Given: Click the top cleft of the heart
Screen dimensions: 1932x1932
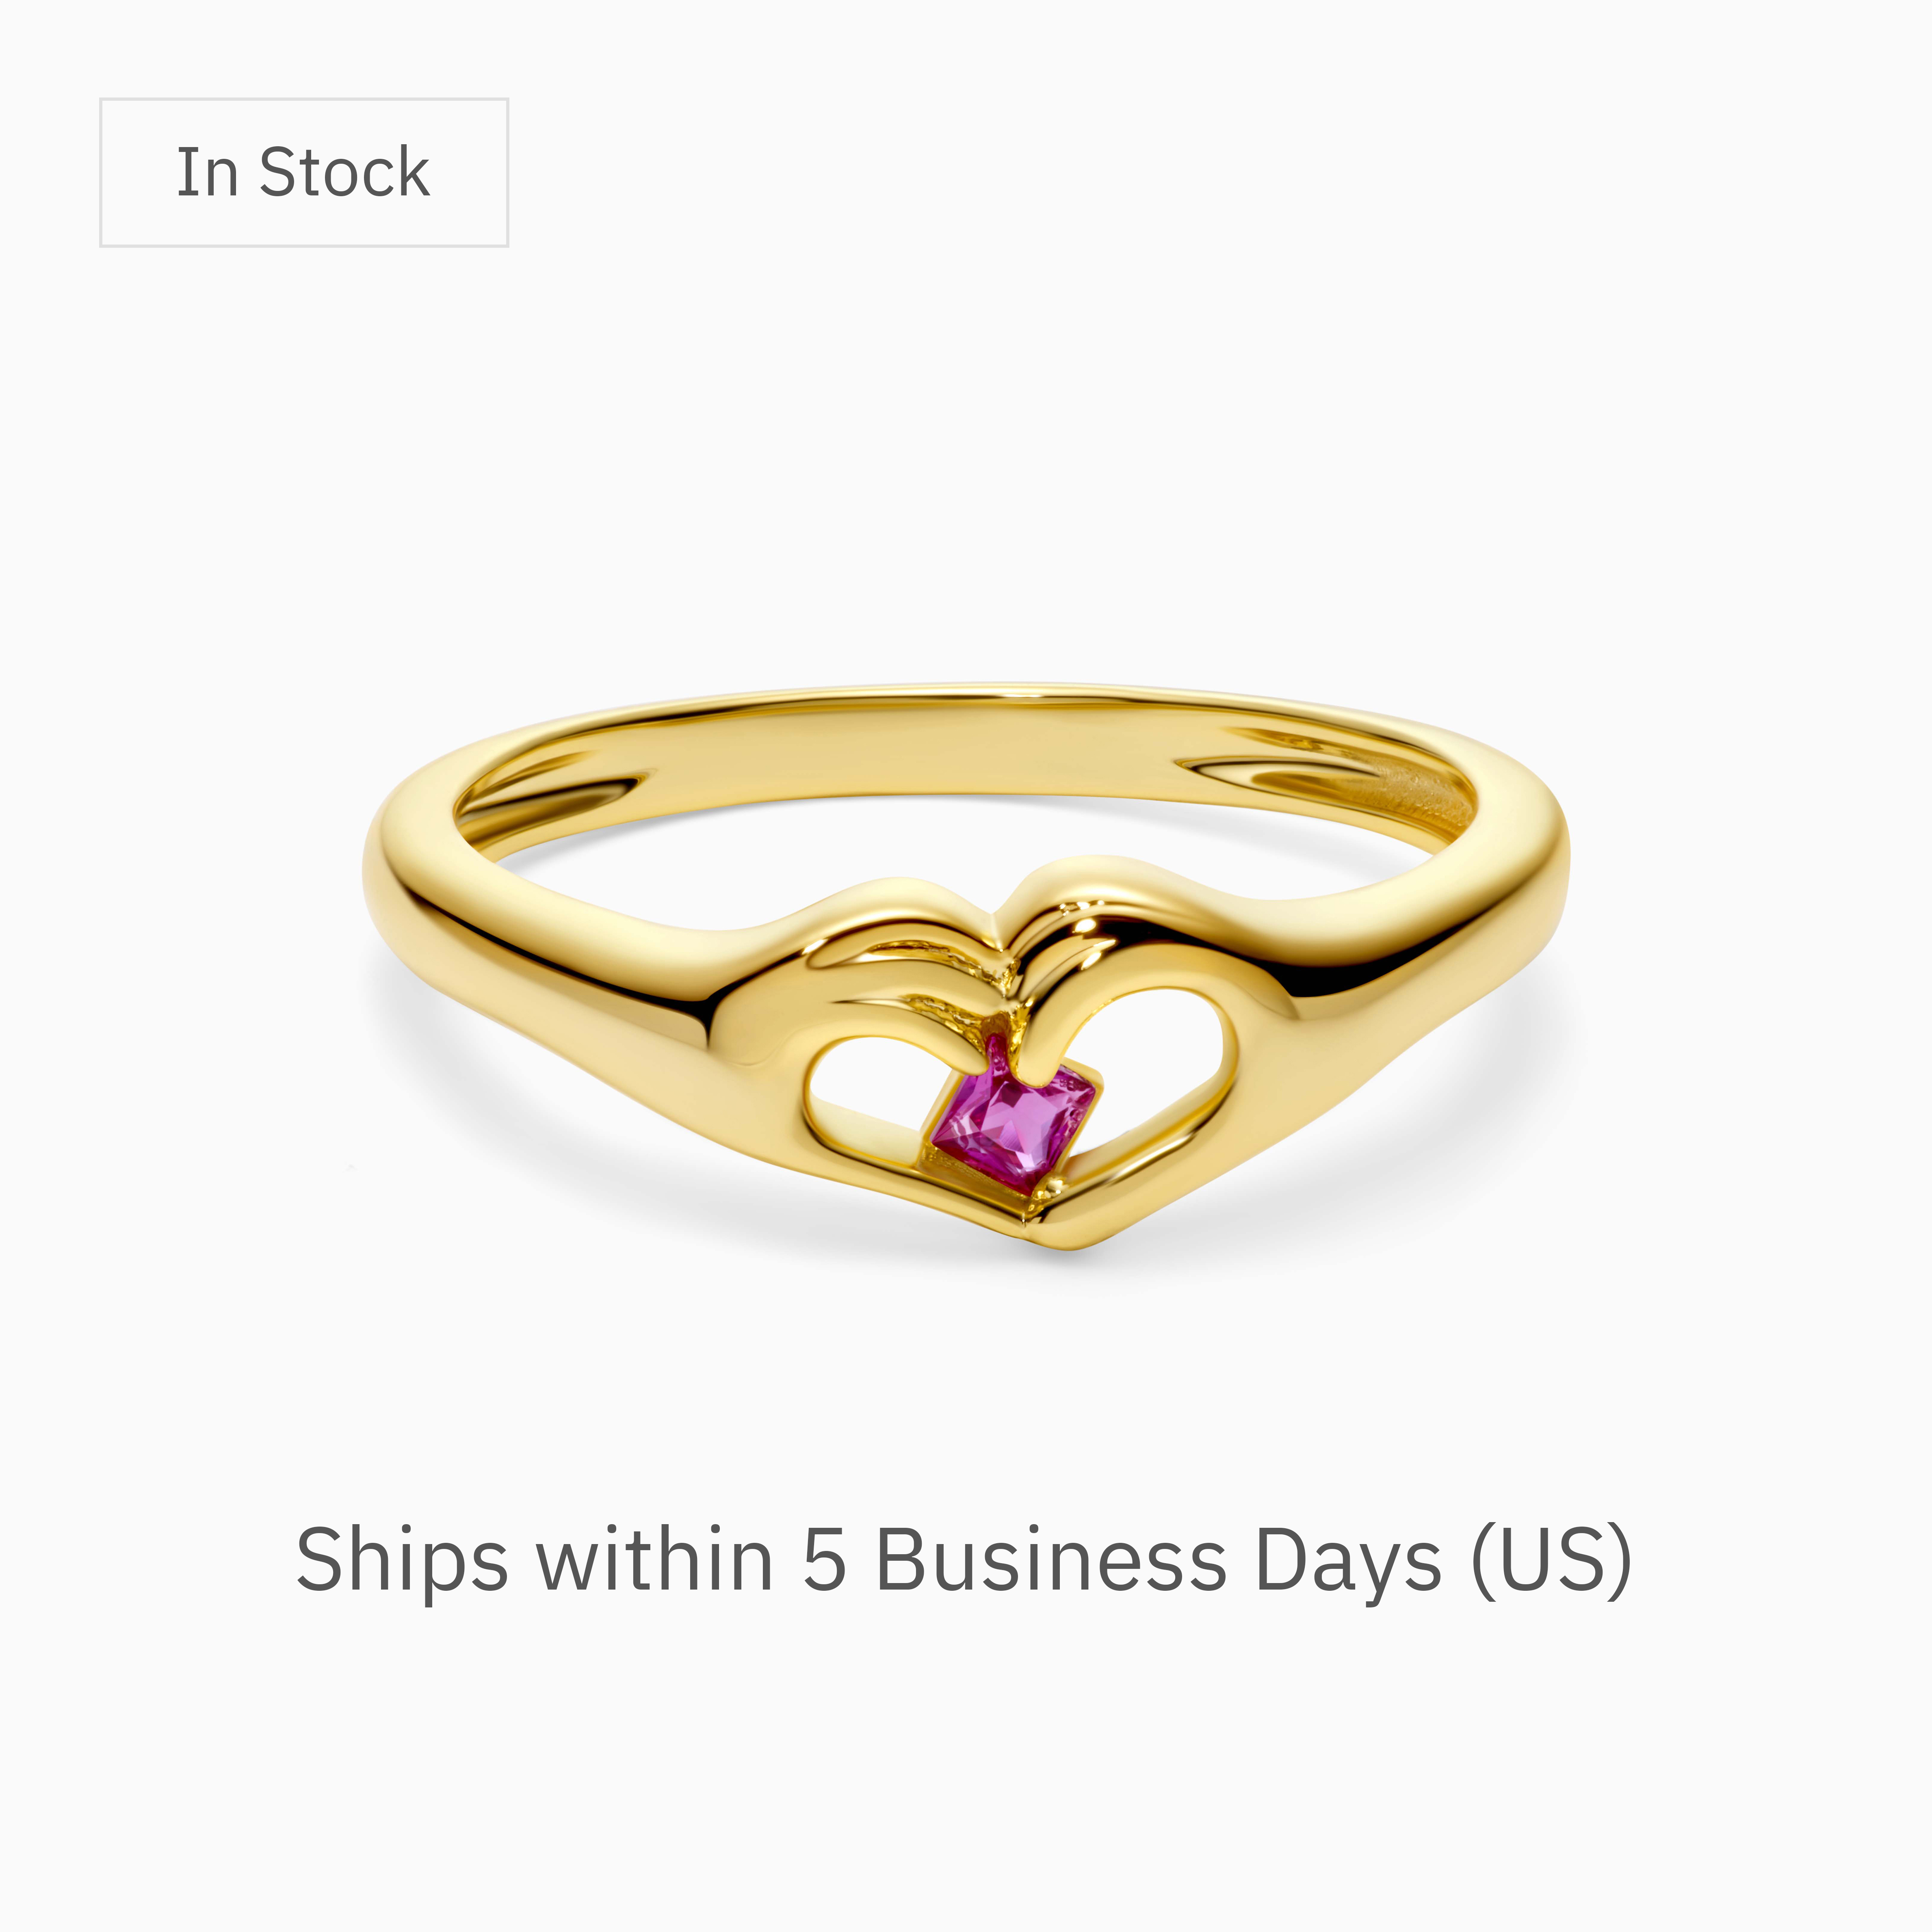Looking at the screenshot, I should pyautogui.click(x=1000, y=925).
